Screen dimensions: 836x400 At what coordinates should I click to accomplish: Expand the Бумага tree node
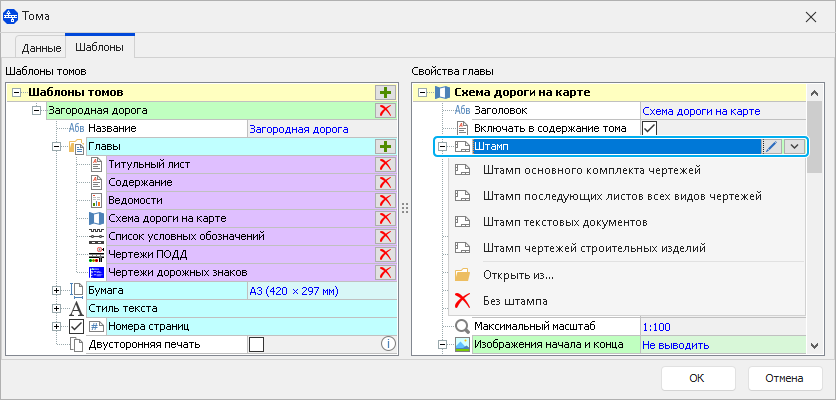point(57,290)
